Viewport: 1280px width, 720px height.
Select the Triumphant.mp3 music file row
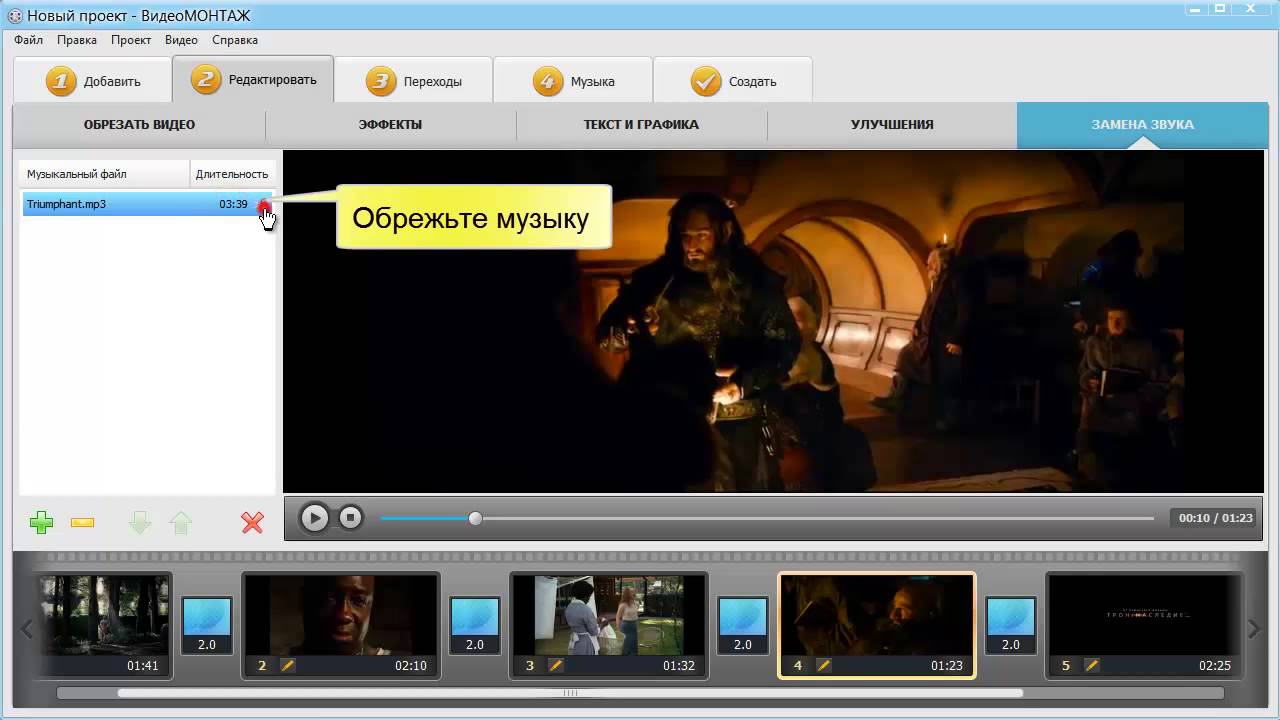tap(148, 204)
